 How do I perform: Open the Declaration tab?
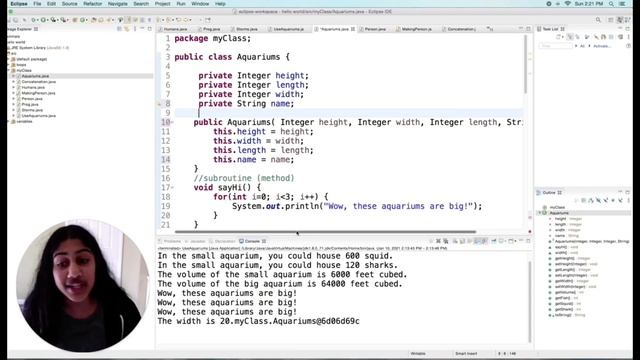[222, 241]
